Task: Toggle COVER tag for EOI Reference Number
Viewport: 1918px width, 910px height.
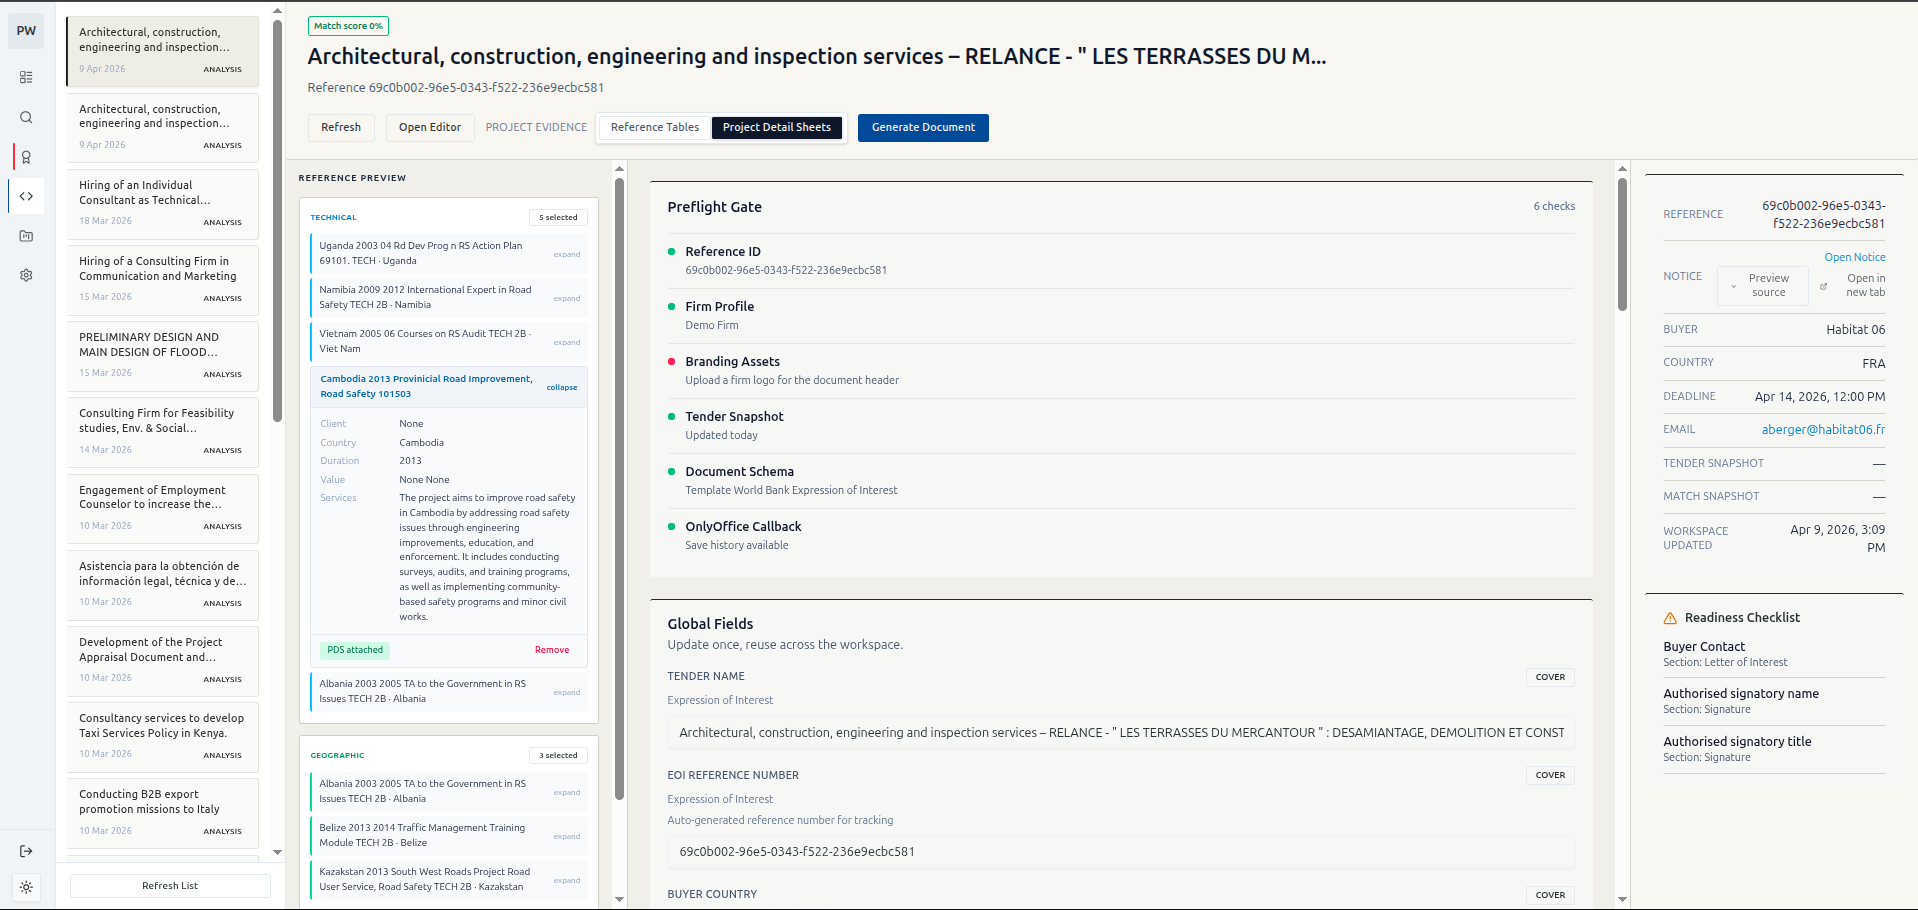Action: tap(1549, 775)
